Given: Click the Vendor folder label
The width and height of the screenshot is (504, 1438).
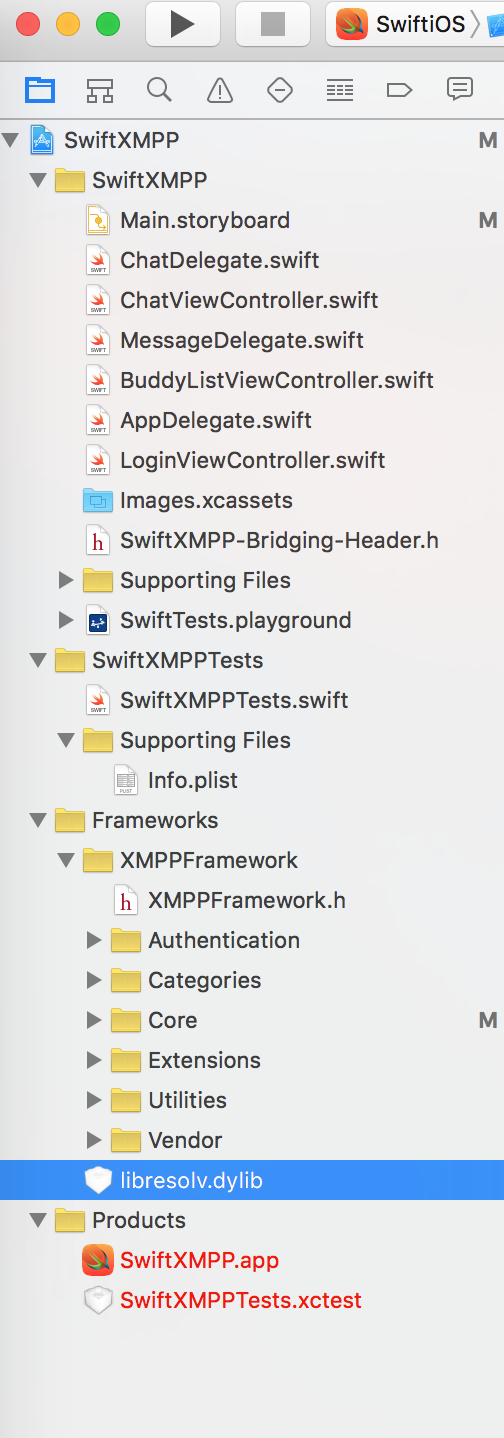Looking at the screenshot, I should coord(185,1140).
